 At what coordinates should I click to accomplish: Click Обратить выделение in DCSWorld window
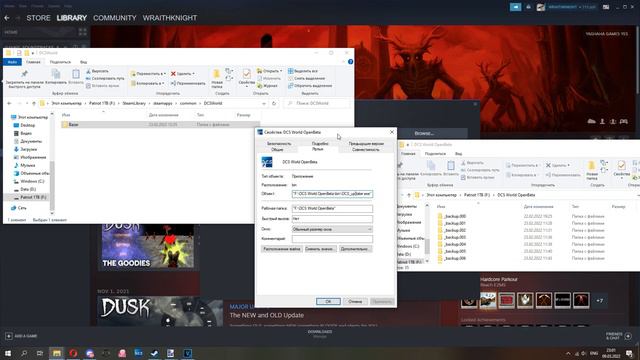pos(310,86)
